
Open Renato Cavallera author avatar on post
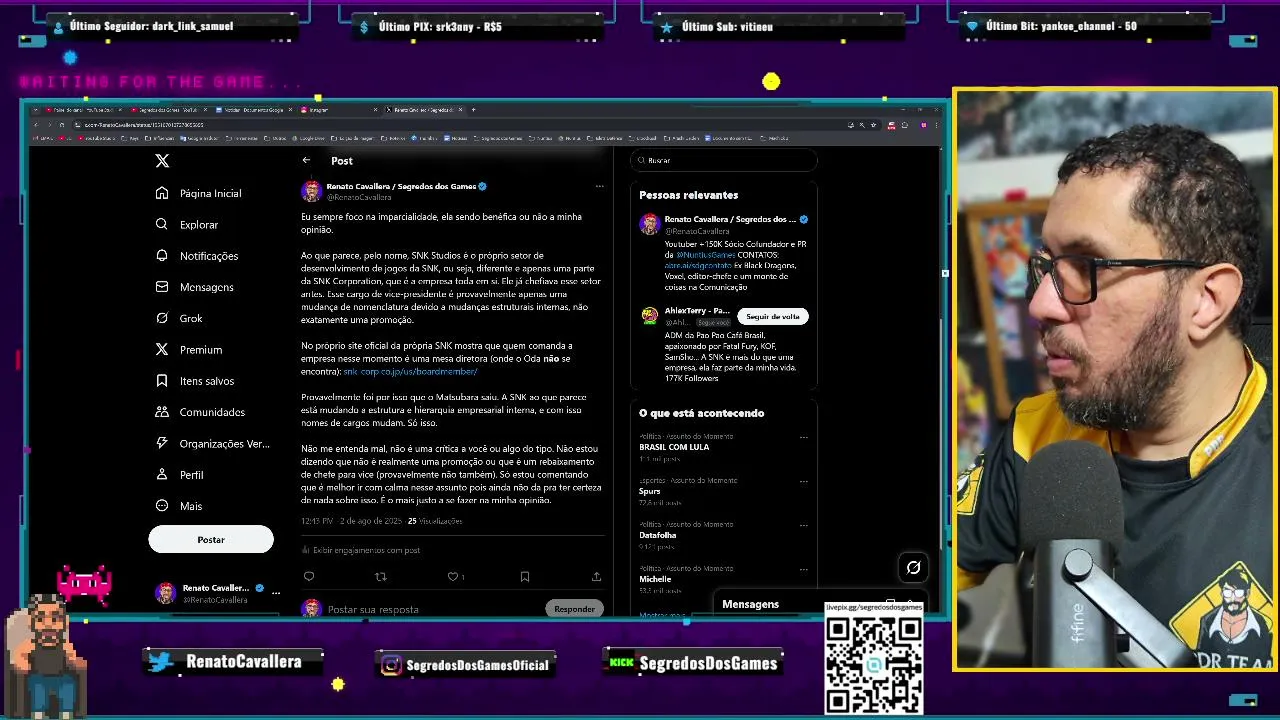coord(311,191)
